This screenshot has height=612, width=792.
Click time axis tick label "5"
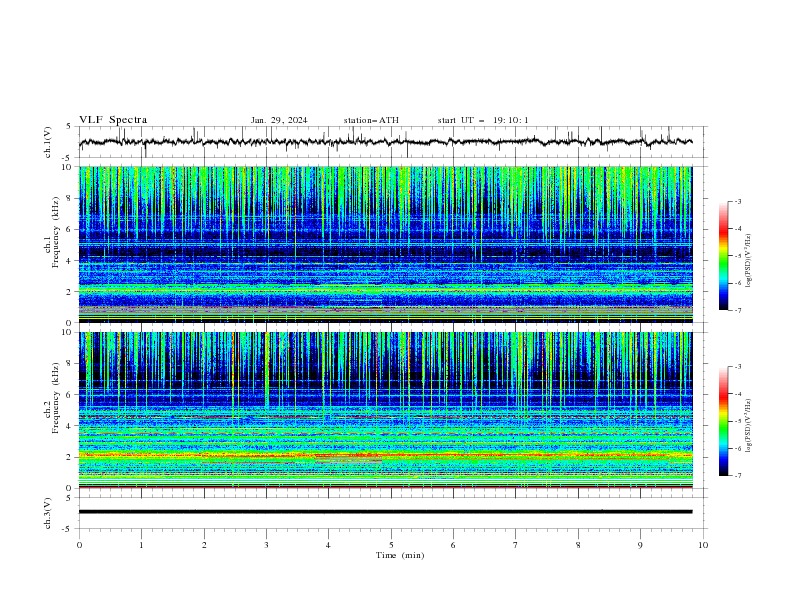tap(391, 545)
